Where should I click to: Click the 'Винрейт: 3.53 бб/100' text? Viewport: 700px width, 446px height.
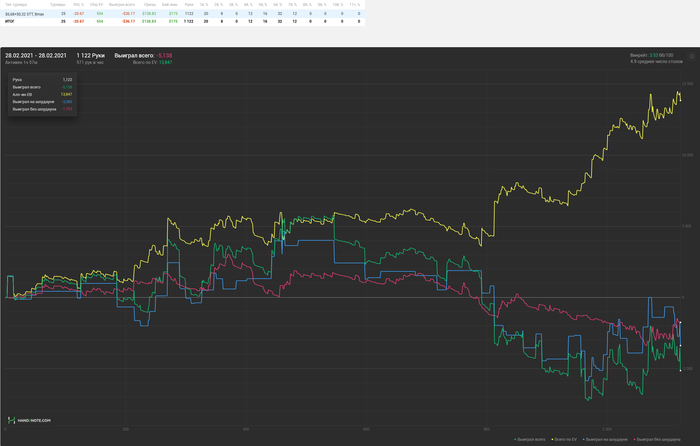(652, 55)
